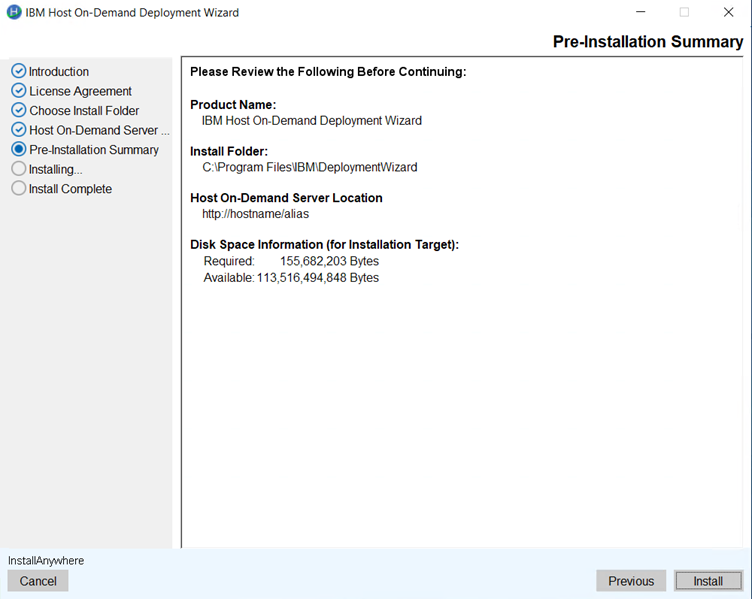Click the checkmark icon beside License Agreement

[x=18, y=91]
